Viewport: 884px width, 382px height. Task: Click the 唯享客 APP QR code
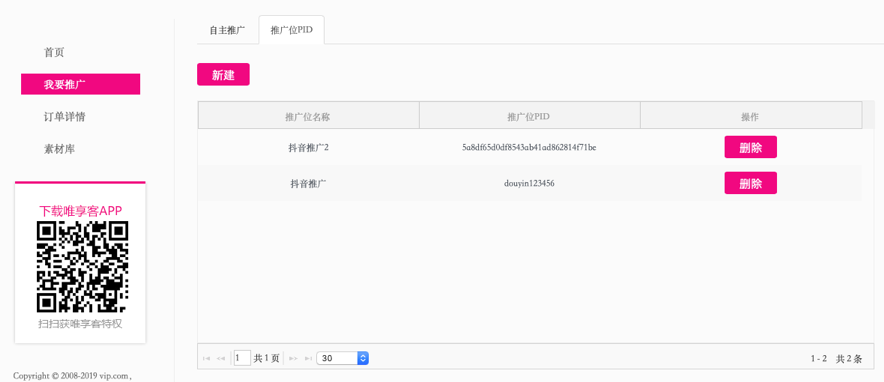pos(82,266)
